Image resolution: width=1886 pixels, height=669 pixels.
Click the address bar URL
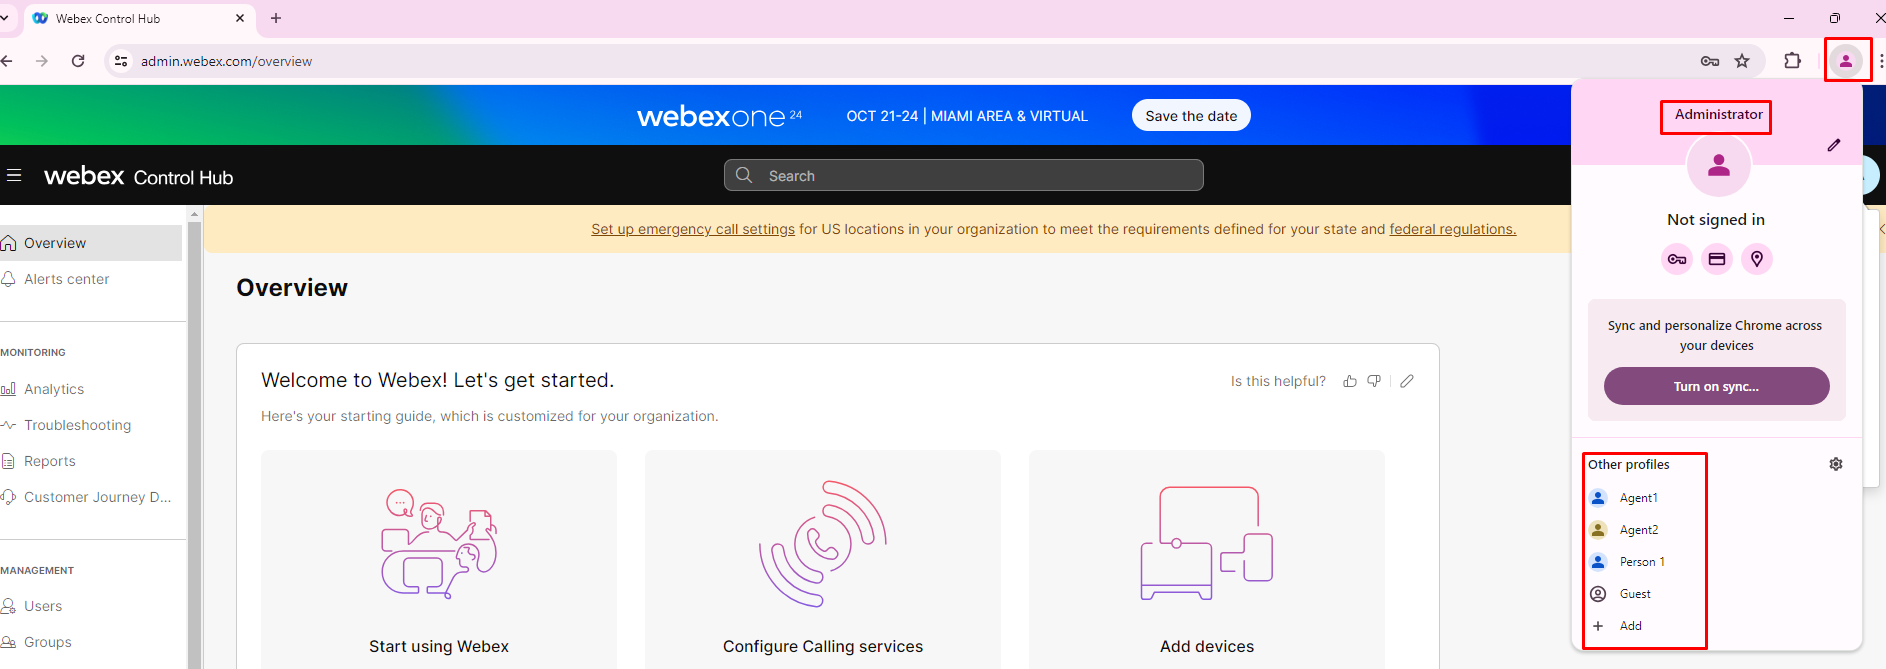coord(226,61)
